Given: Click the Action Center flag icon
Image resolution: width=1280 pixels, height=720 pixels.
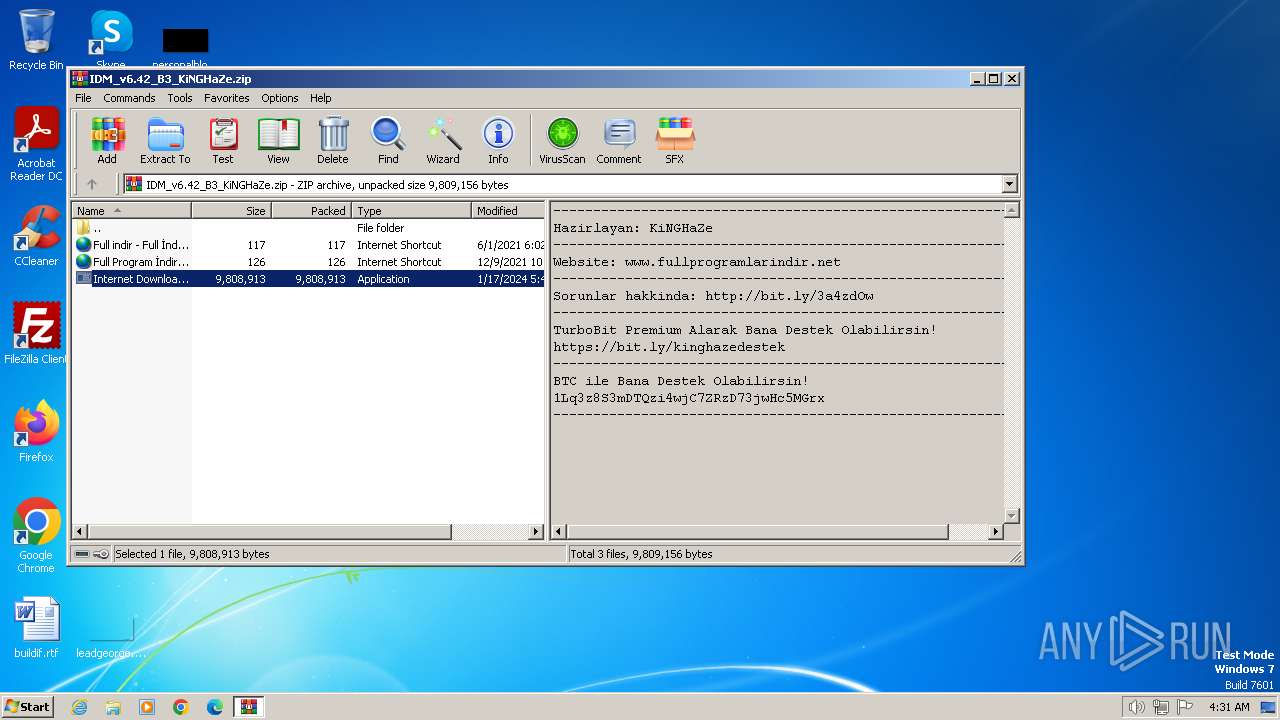Looking at the screenshot, I should [x=1185, y=707].
